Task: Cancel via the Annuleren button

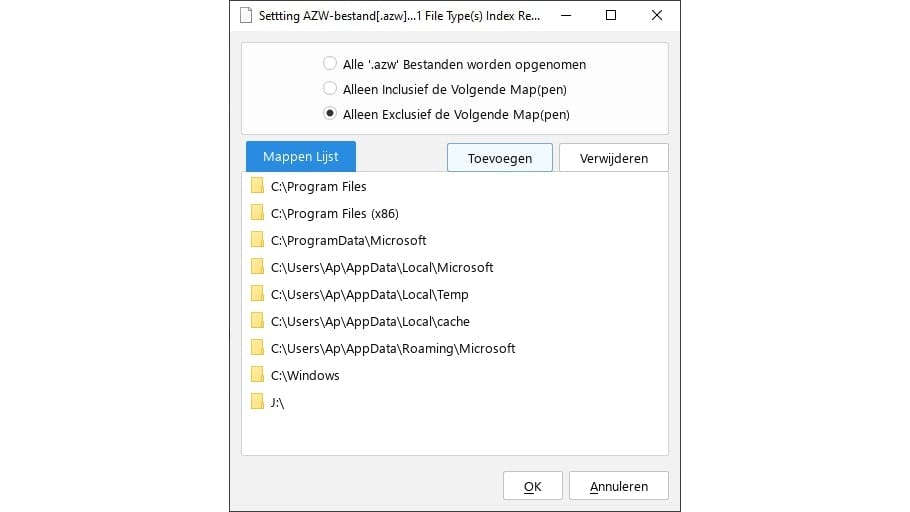Action: [x=618, y=486]
